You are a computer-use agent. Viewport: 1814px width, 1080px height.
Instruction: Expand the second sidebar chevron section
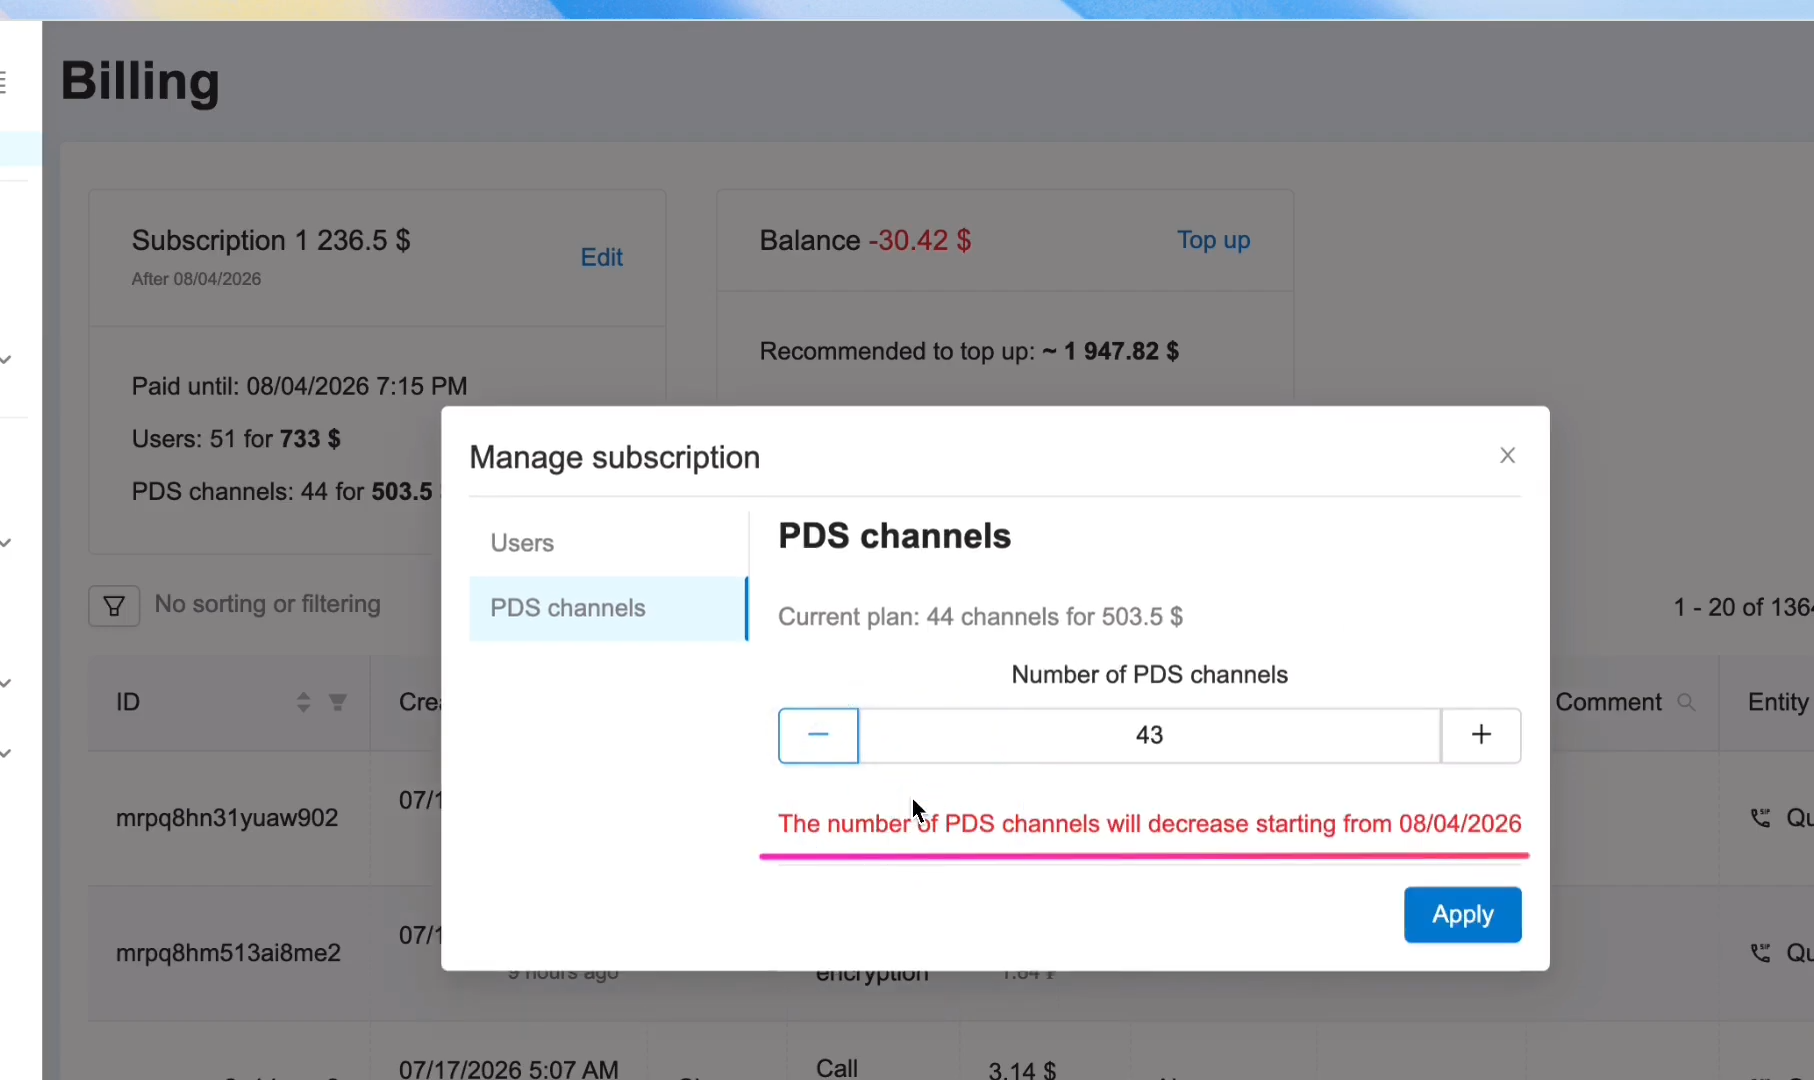pos(6,543)
